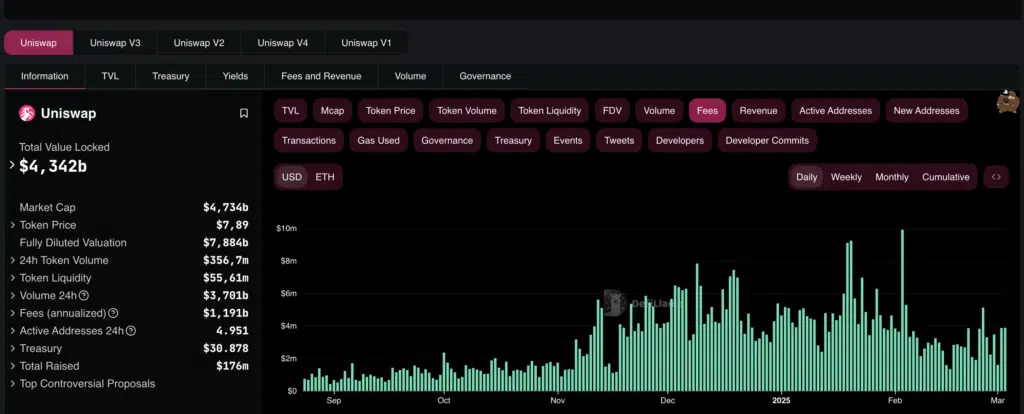
Task: Toggle the Token Volume chart metric
Action: click(x=467, y=111)
